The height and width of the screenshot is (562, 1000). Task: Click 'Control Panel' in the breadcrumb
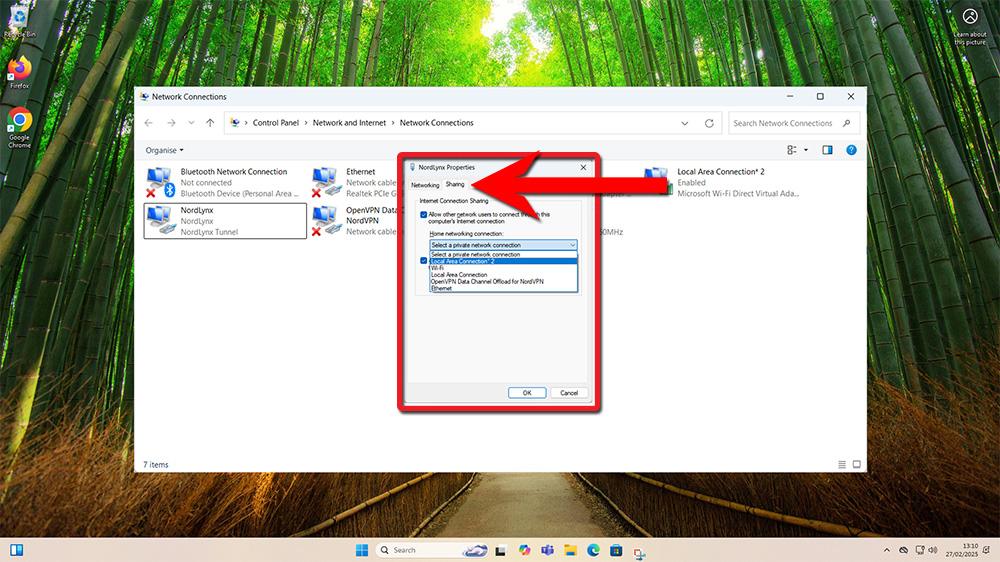point(276,123)
